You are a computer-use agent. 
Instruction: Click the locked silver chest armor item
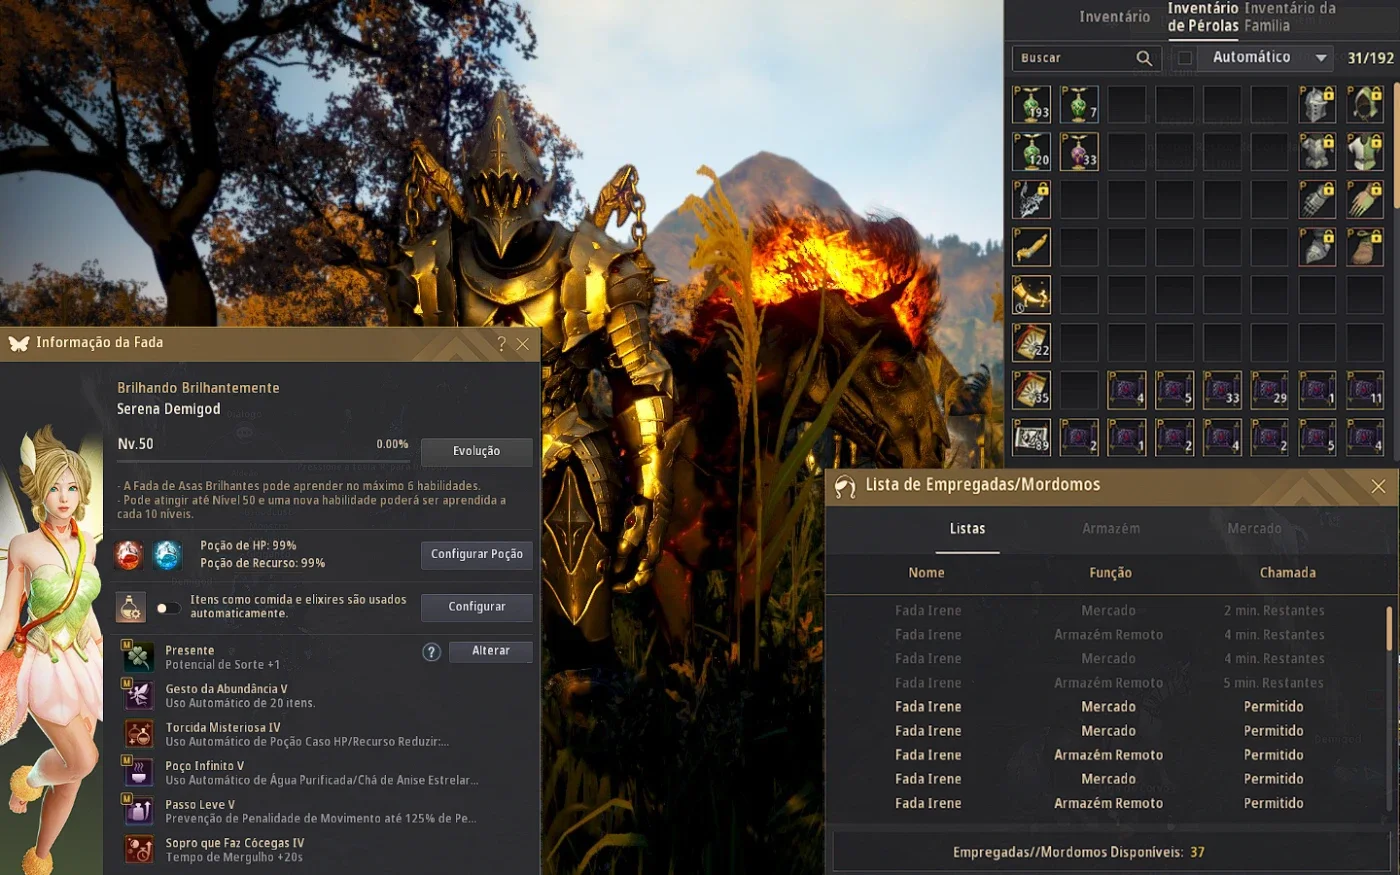[x=1317, y=152]
